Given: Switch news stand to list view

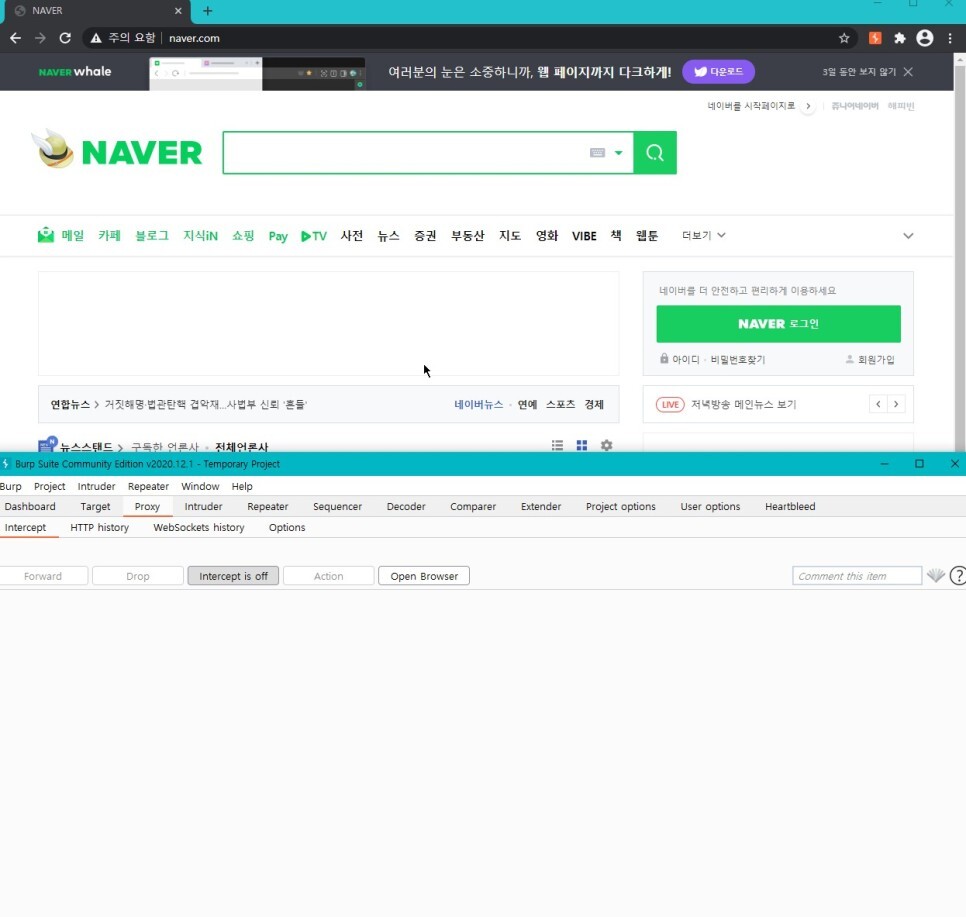Looking at the screenshot, I should pyautogui.click(x=558, y=445).
